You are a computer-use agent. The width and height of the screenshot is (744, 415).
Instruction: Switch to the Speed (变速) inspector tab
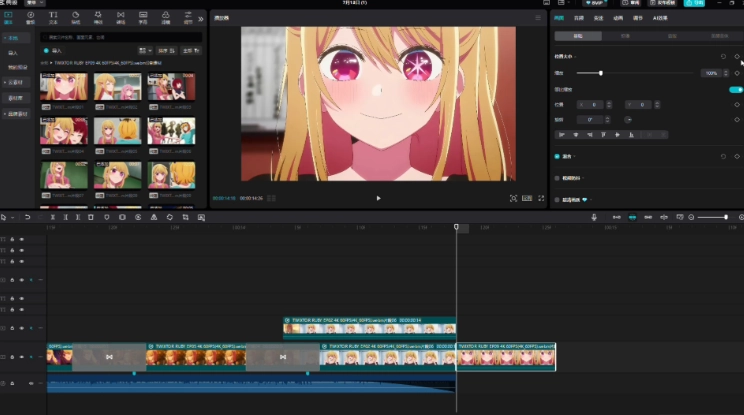[x=598, y=18]
